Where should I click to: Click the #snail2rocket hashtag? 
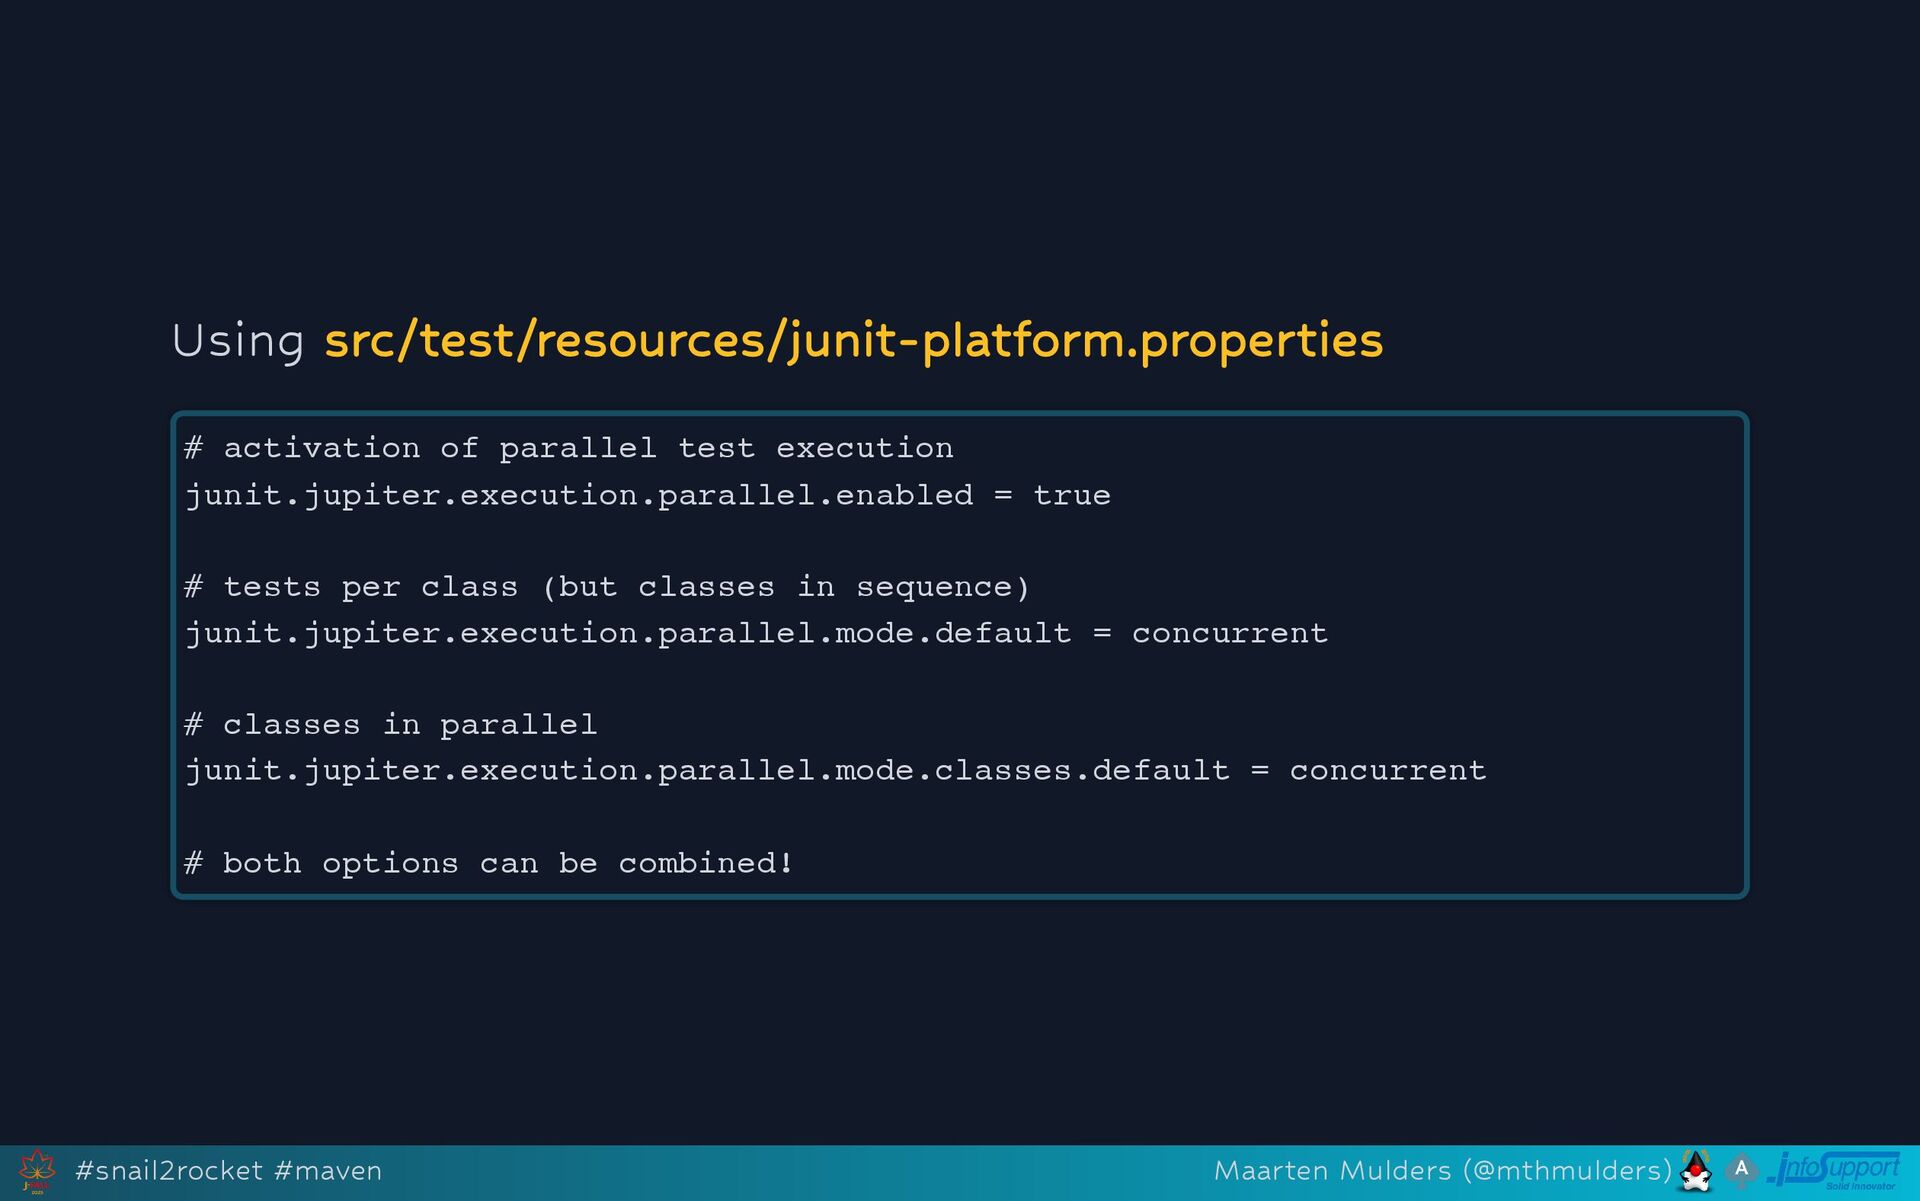click(169, 1171)
